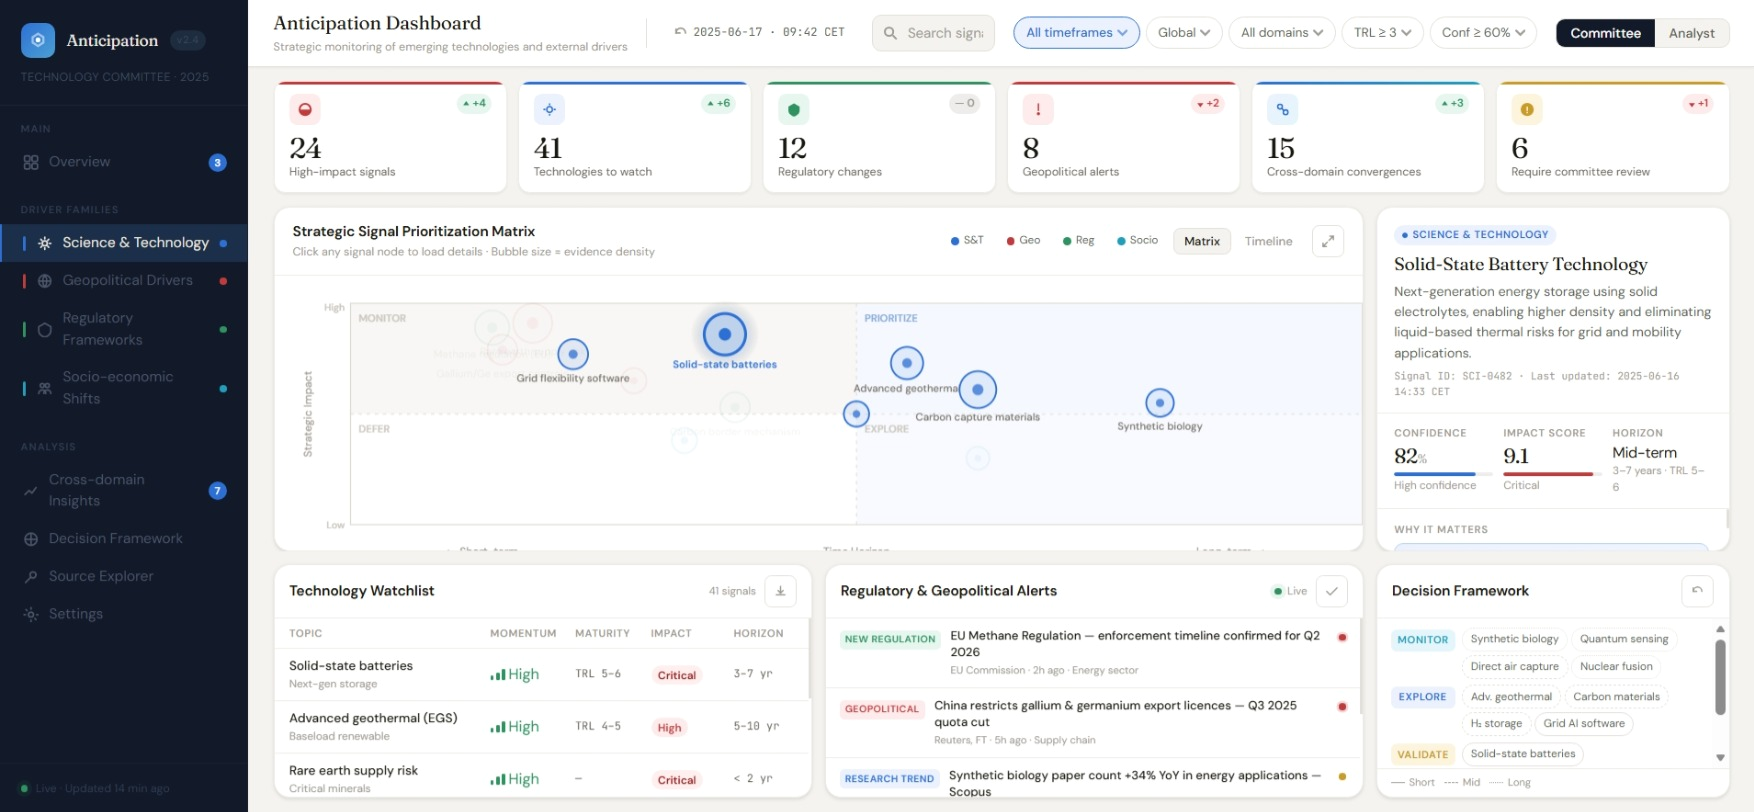1754x812 pixels.
Task: Select the Matrix view tab
Action: pyautogui.click(x=1202, y=241)
